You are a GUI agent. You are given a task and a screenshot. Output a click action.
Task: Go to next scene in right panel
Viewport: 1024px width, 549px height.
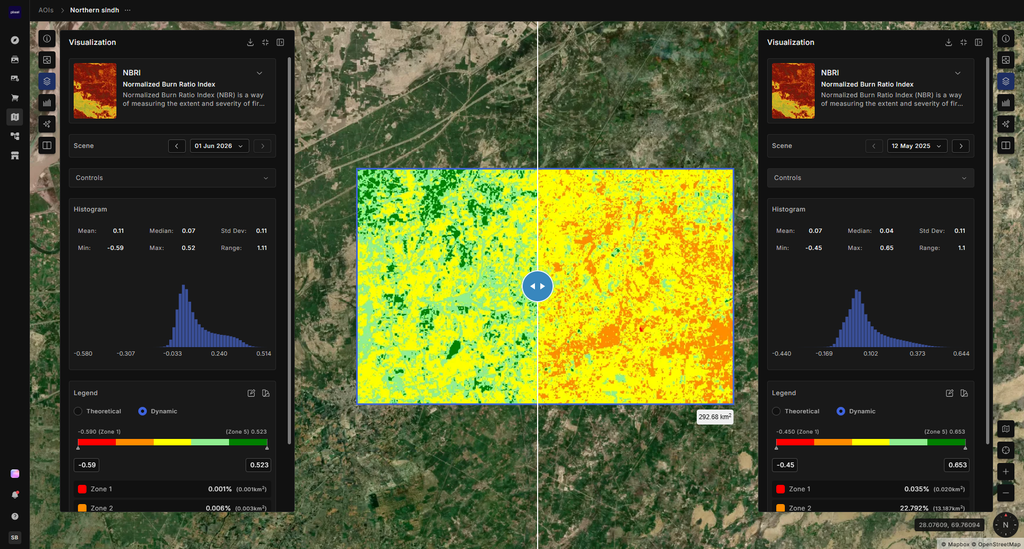point(961,146)
